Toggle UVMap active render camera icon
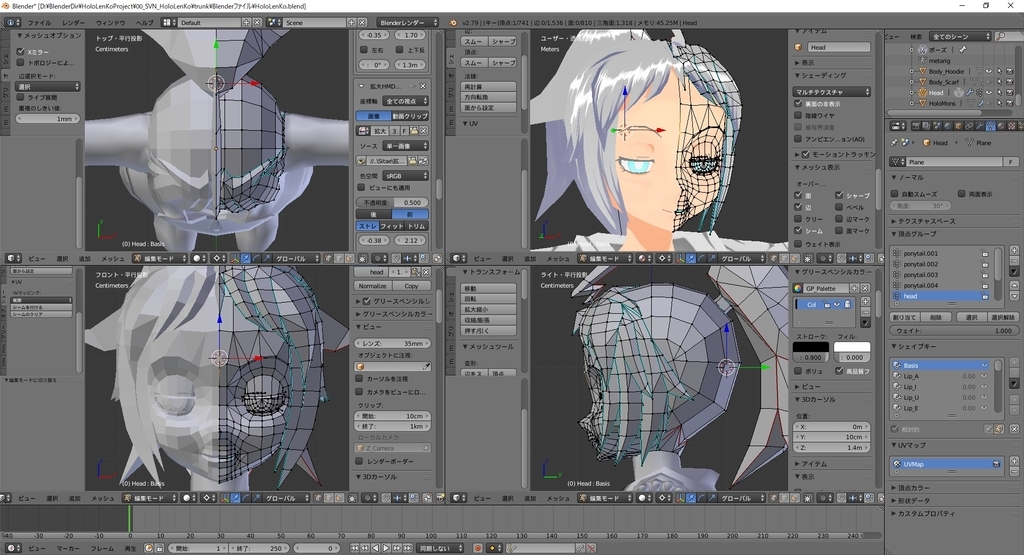This screenshot has height=555, width=1024. coord(996,464)
